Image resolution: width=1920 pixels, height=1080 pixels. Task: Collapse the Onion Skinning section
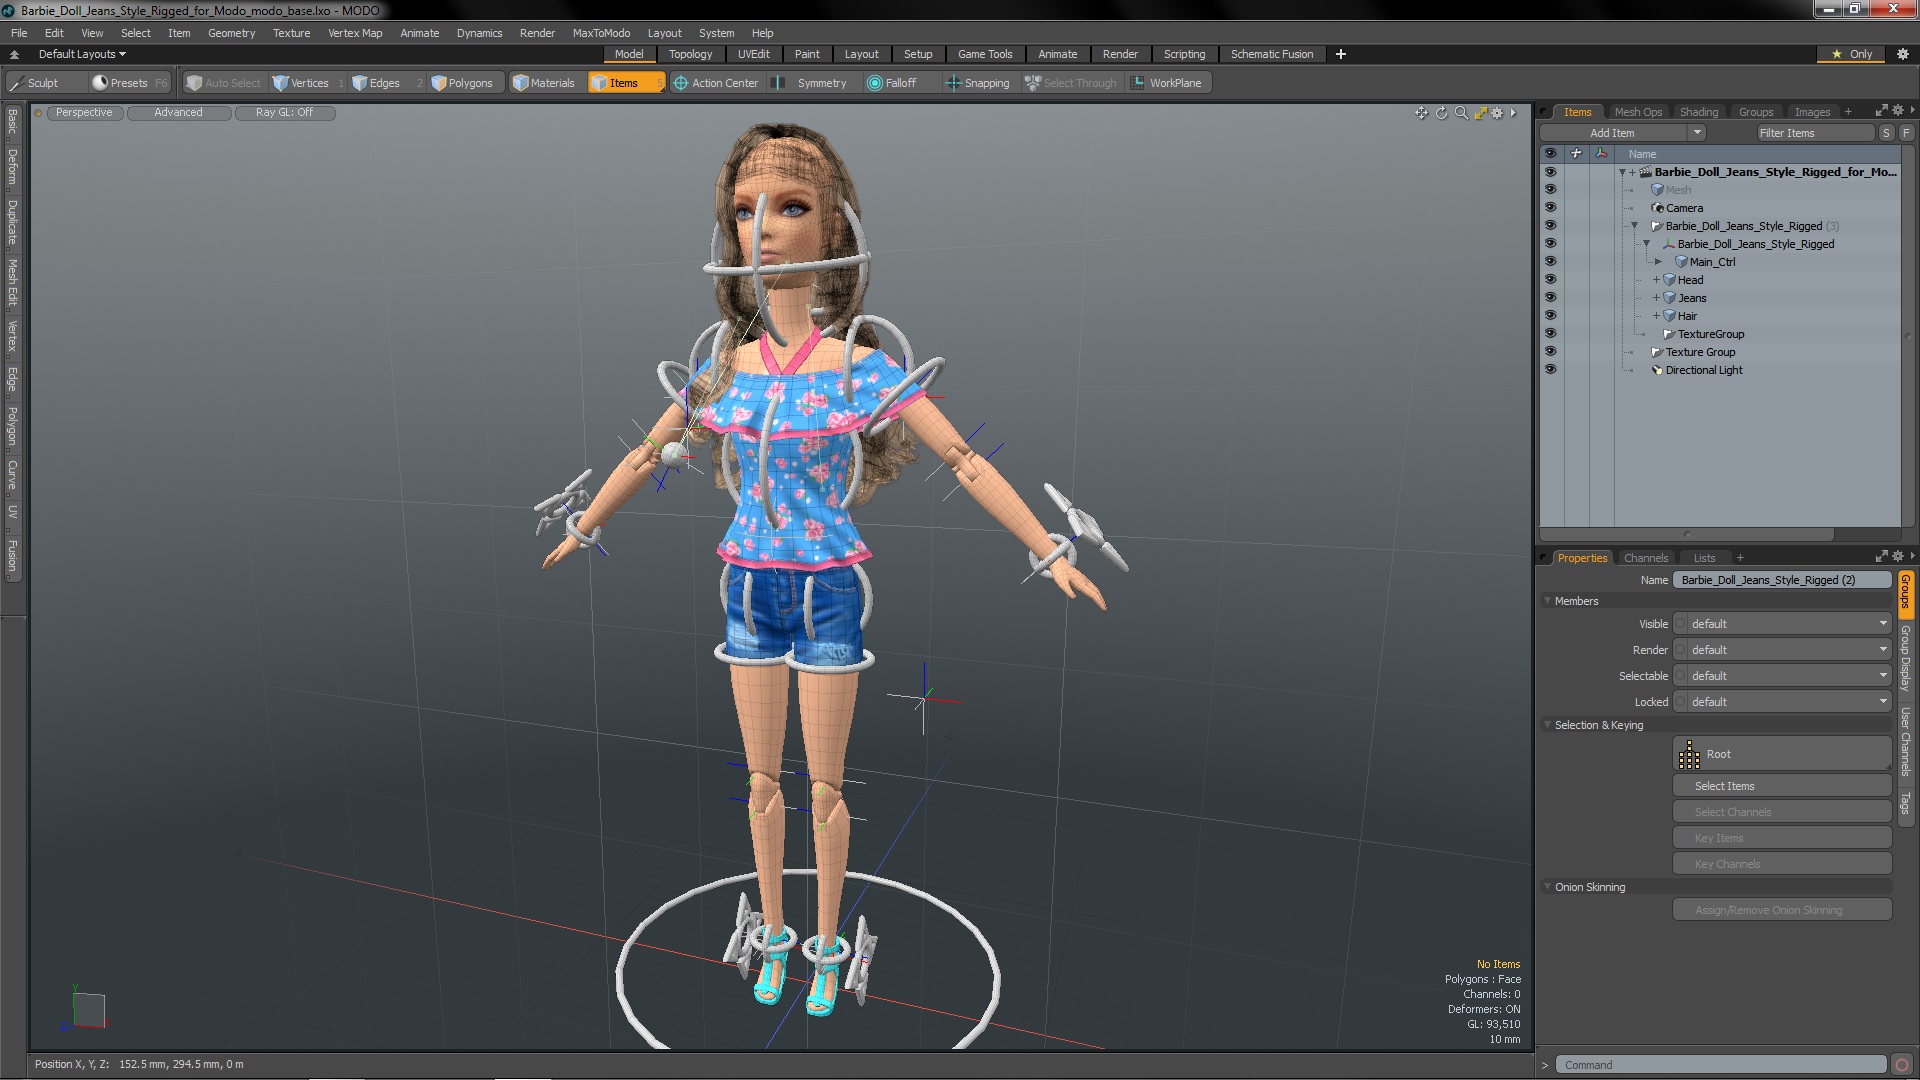coord(1548,887)
